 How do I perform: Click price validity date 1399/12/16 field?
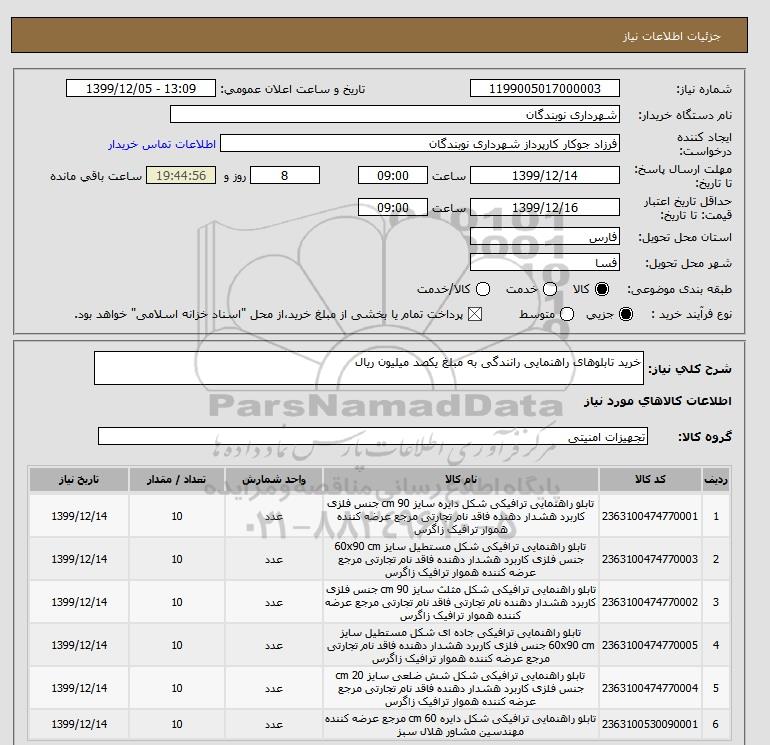pos(545,207)
